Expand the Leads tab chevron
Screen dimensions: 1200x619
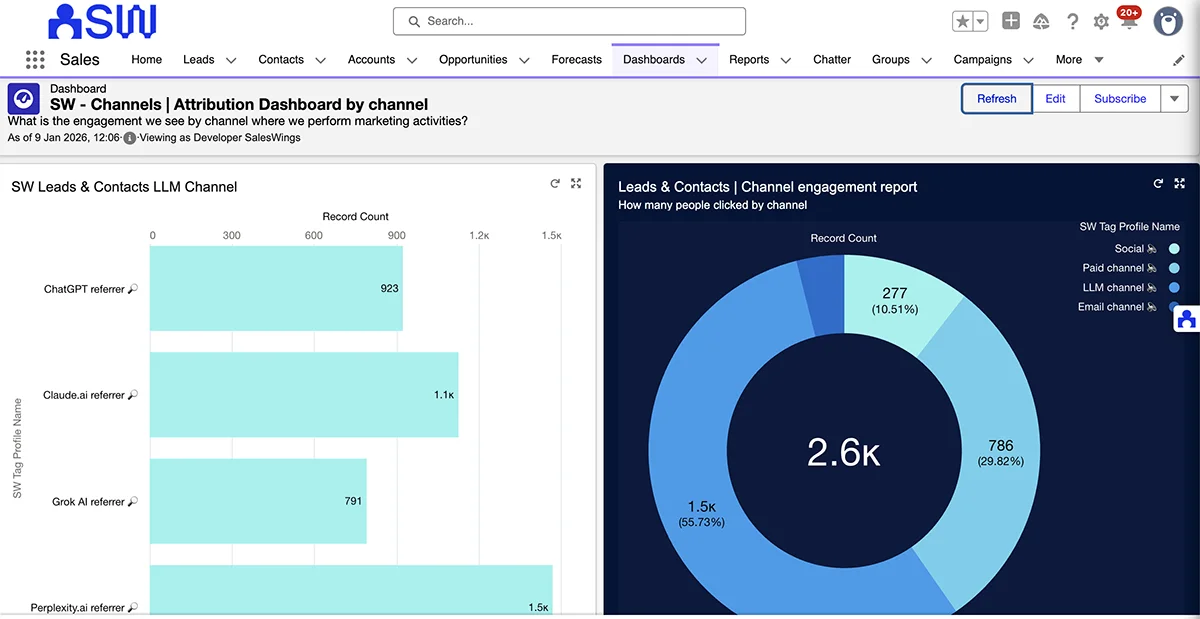(x=232, y=60)
